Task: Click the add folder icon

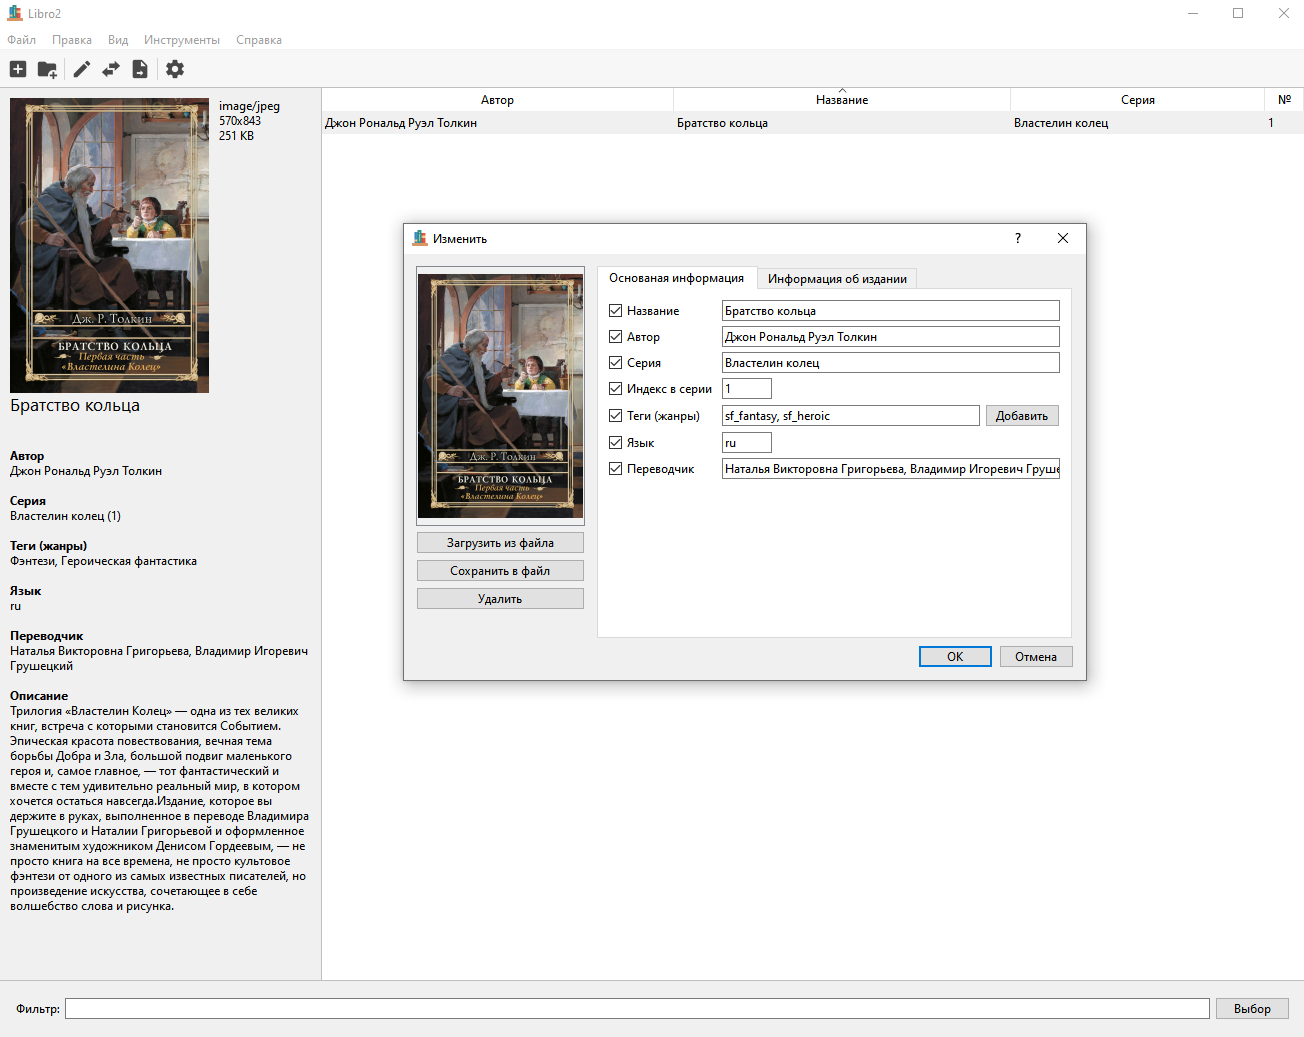Action: coord(47,69)
